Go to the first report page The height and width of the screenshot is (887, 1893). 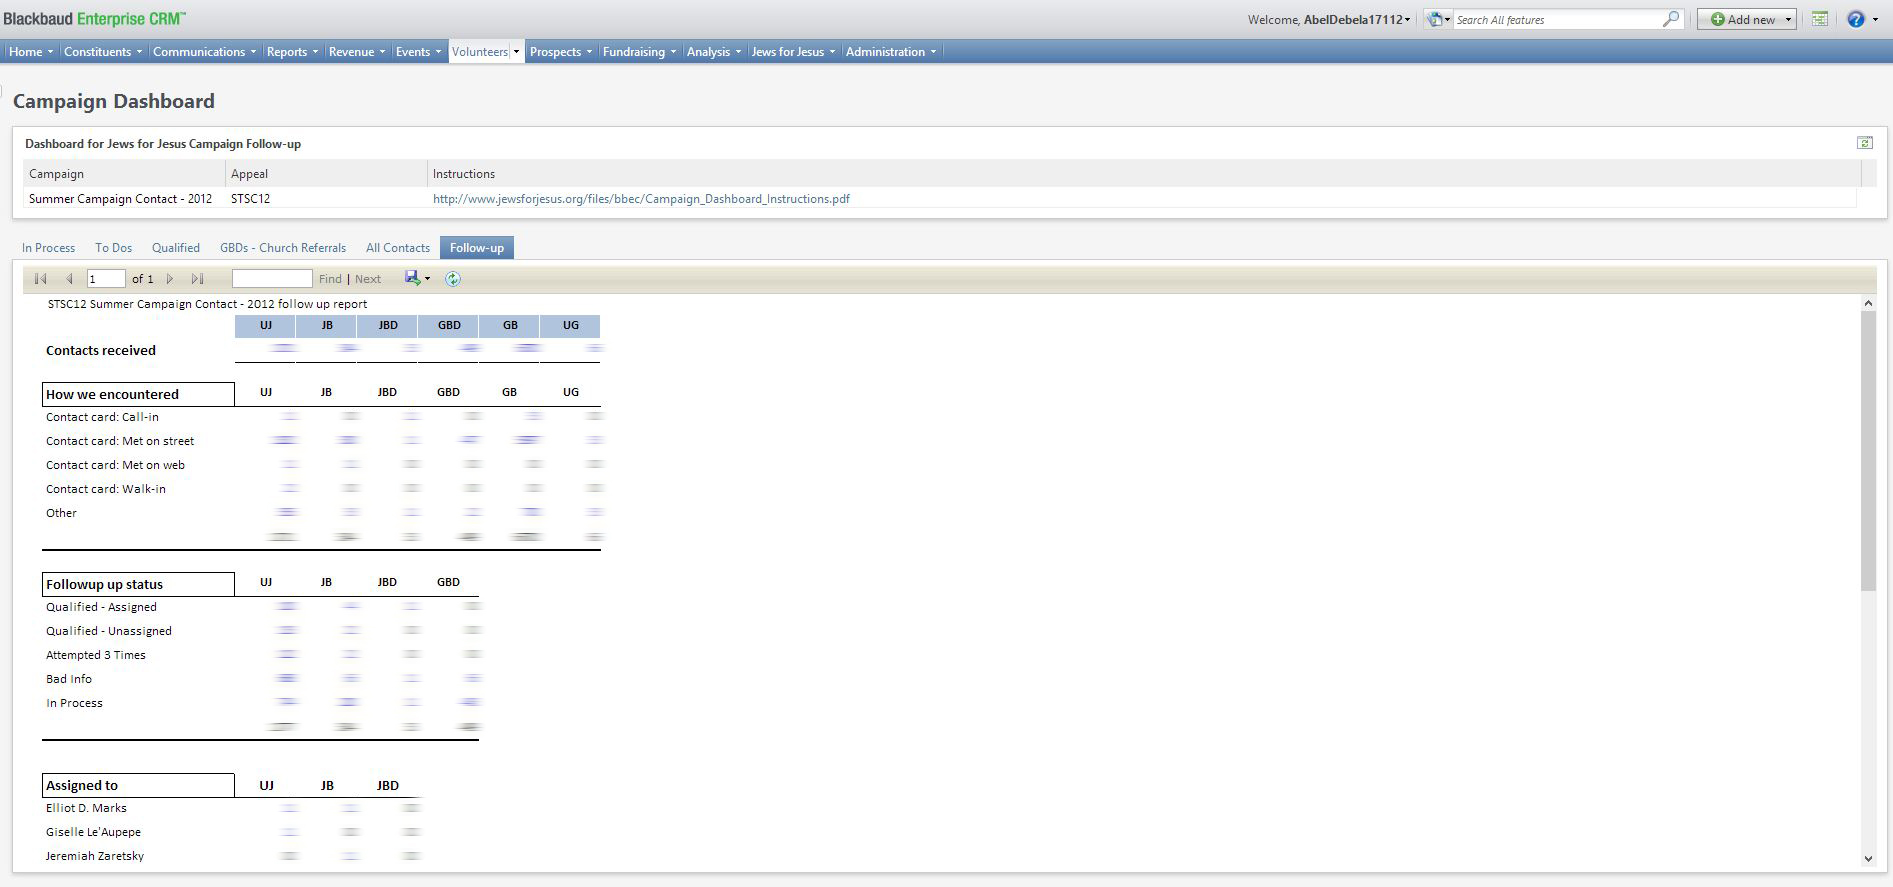pos(41,279)
